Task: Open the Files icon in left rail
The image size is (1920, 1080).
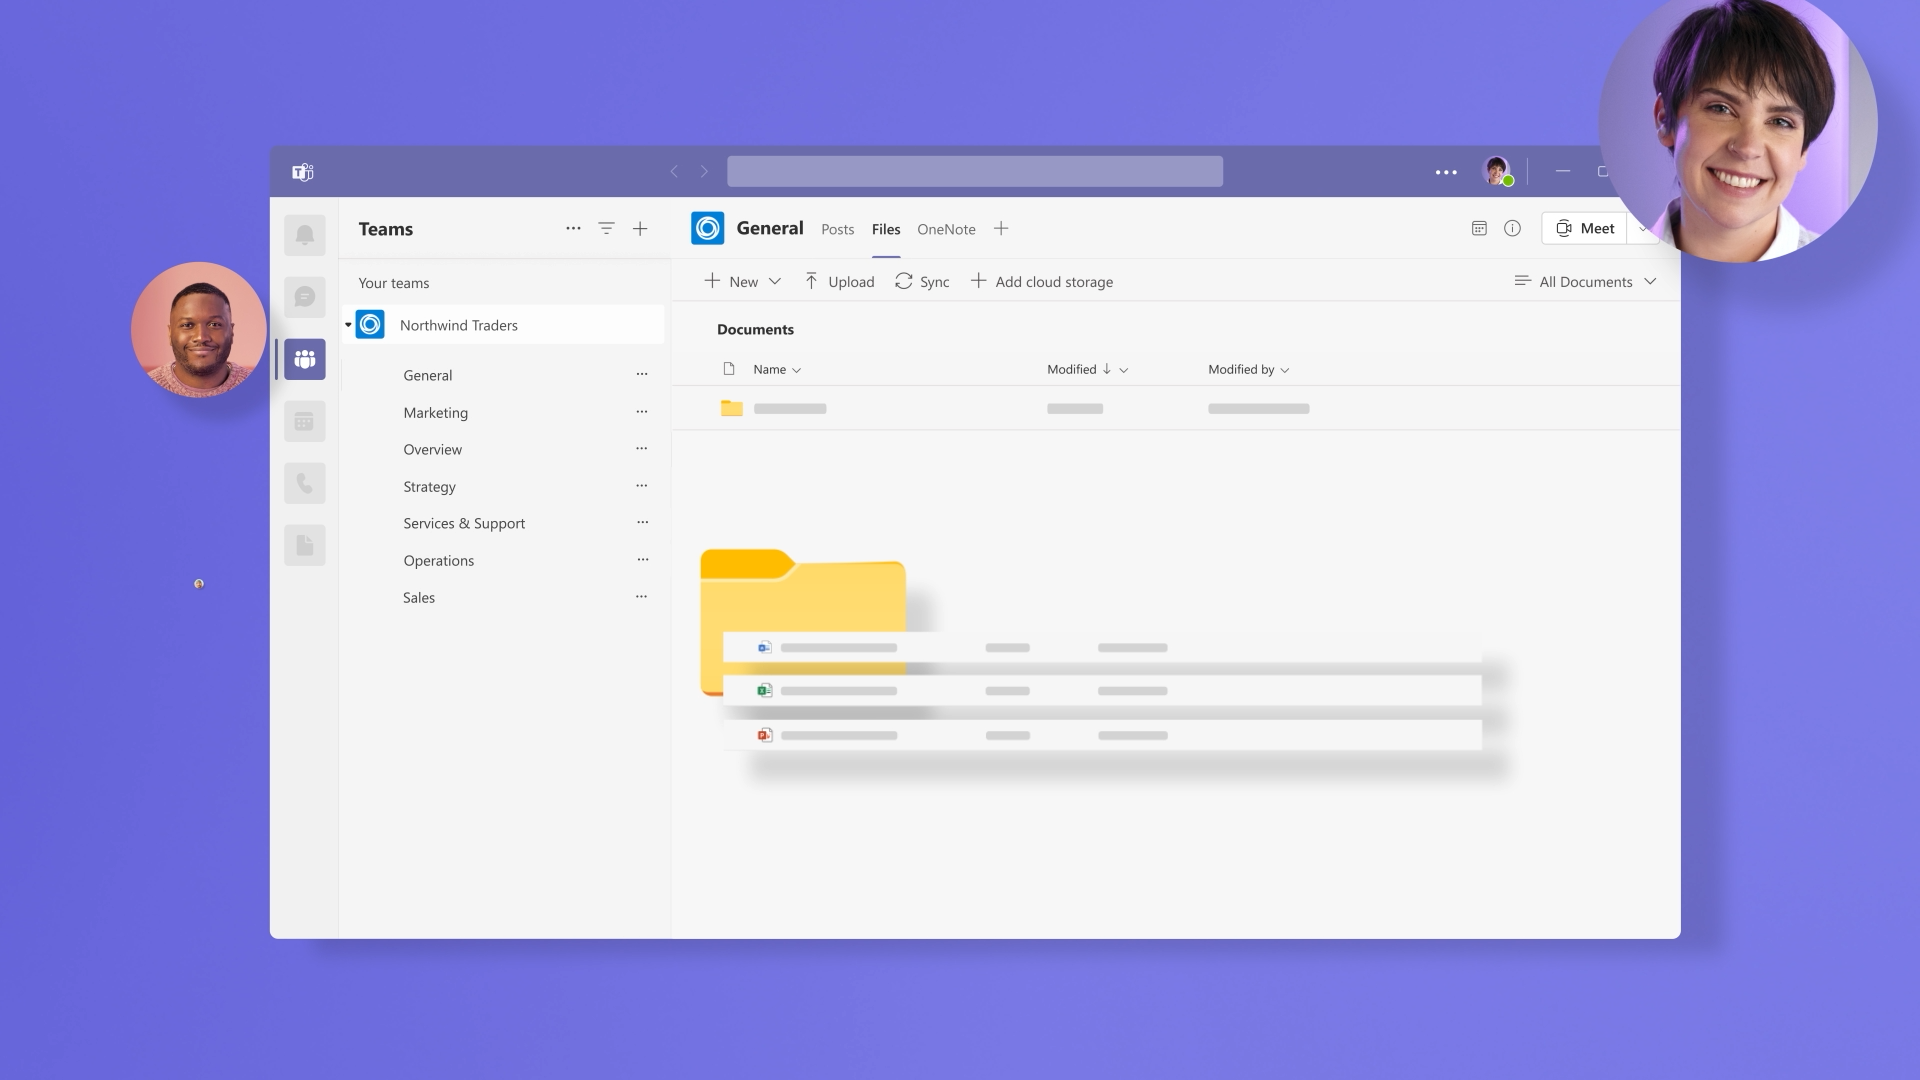Action: [x=305, y=545]
